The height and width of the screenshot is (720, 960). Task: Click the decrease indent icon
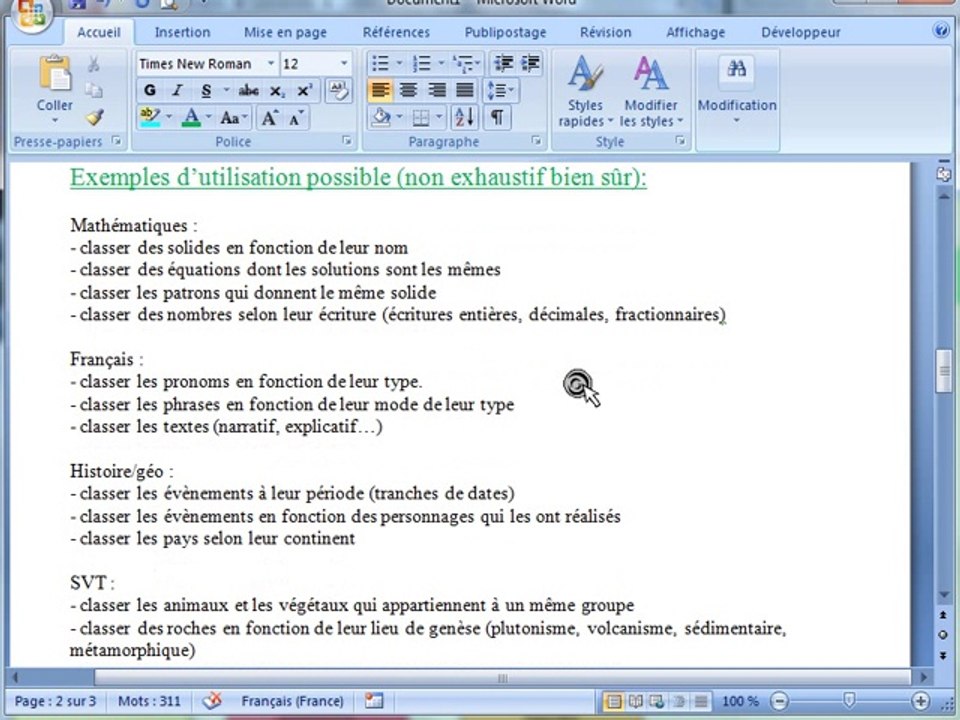tap(504, 63)
